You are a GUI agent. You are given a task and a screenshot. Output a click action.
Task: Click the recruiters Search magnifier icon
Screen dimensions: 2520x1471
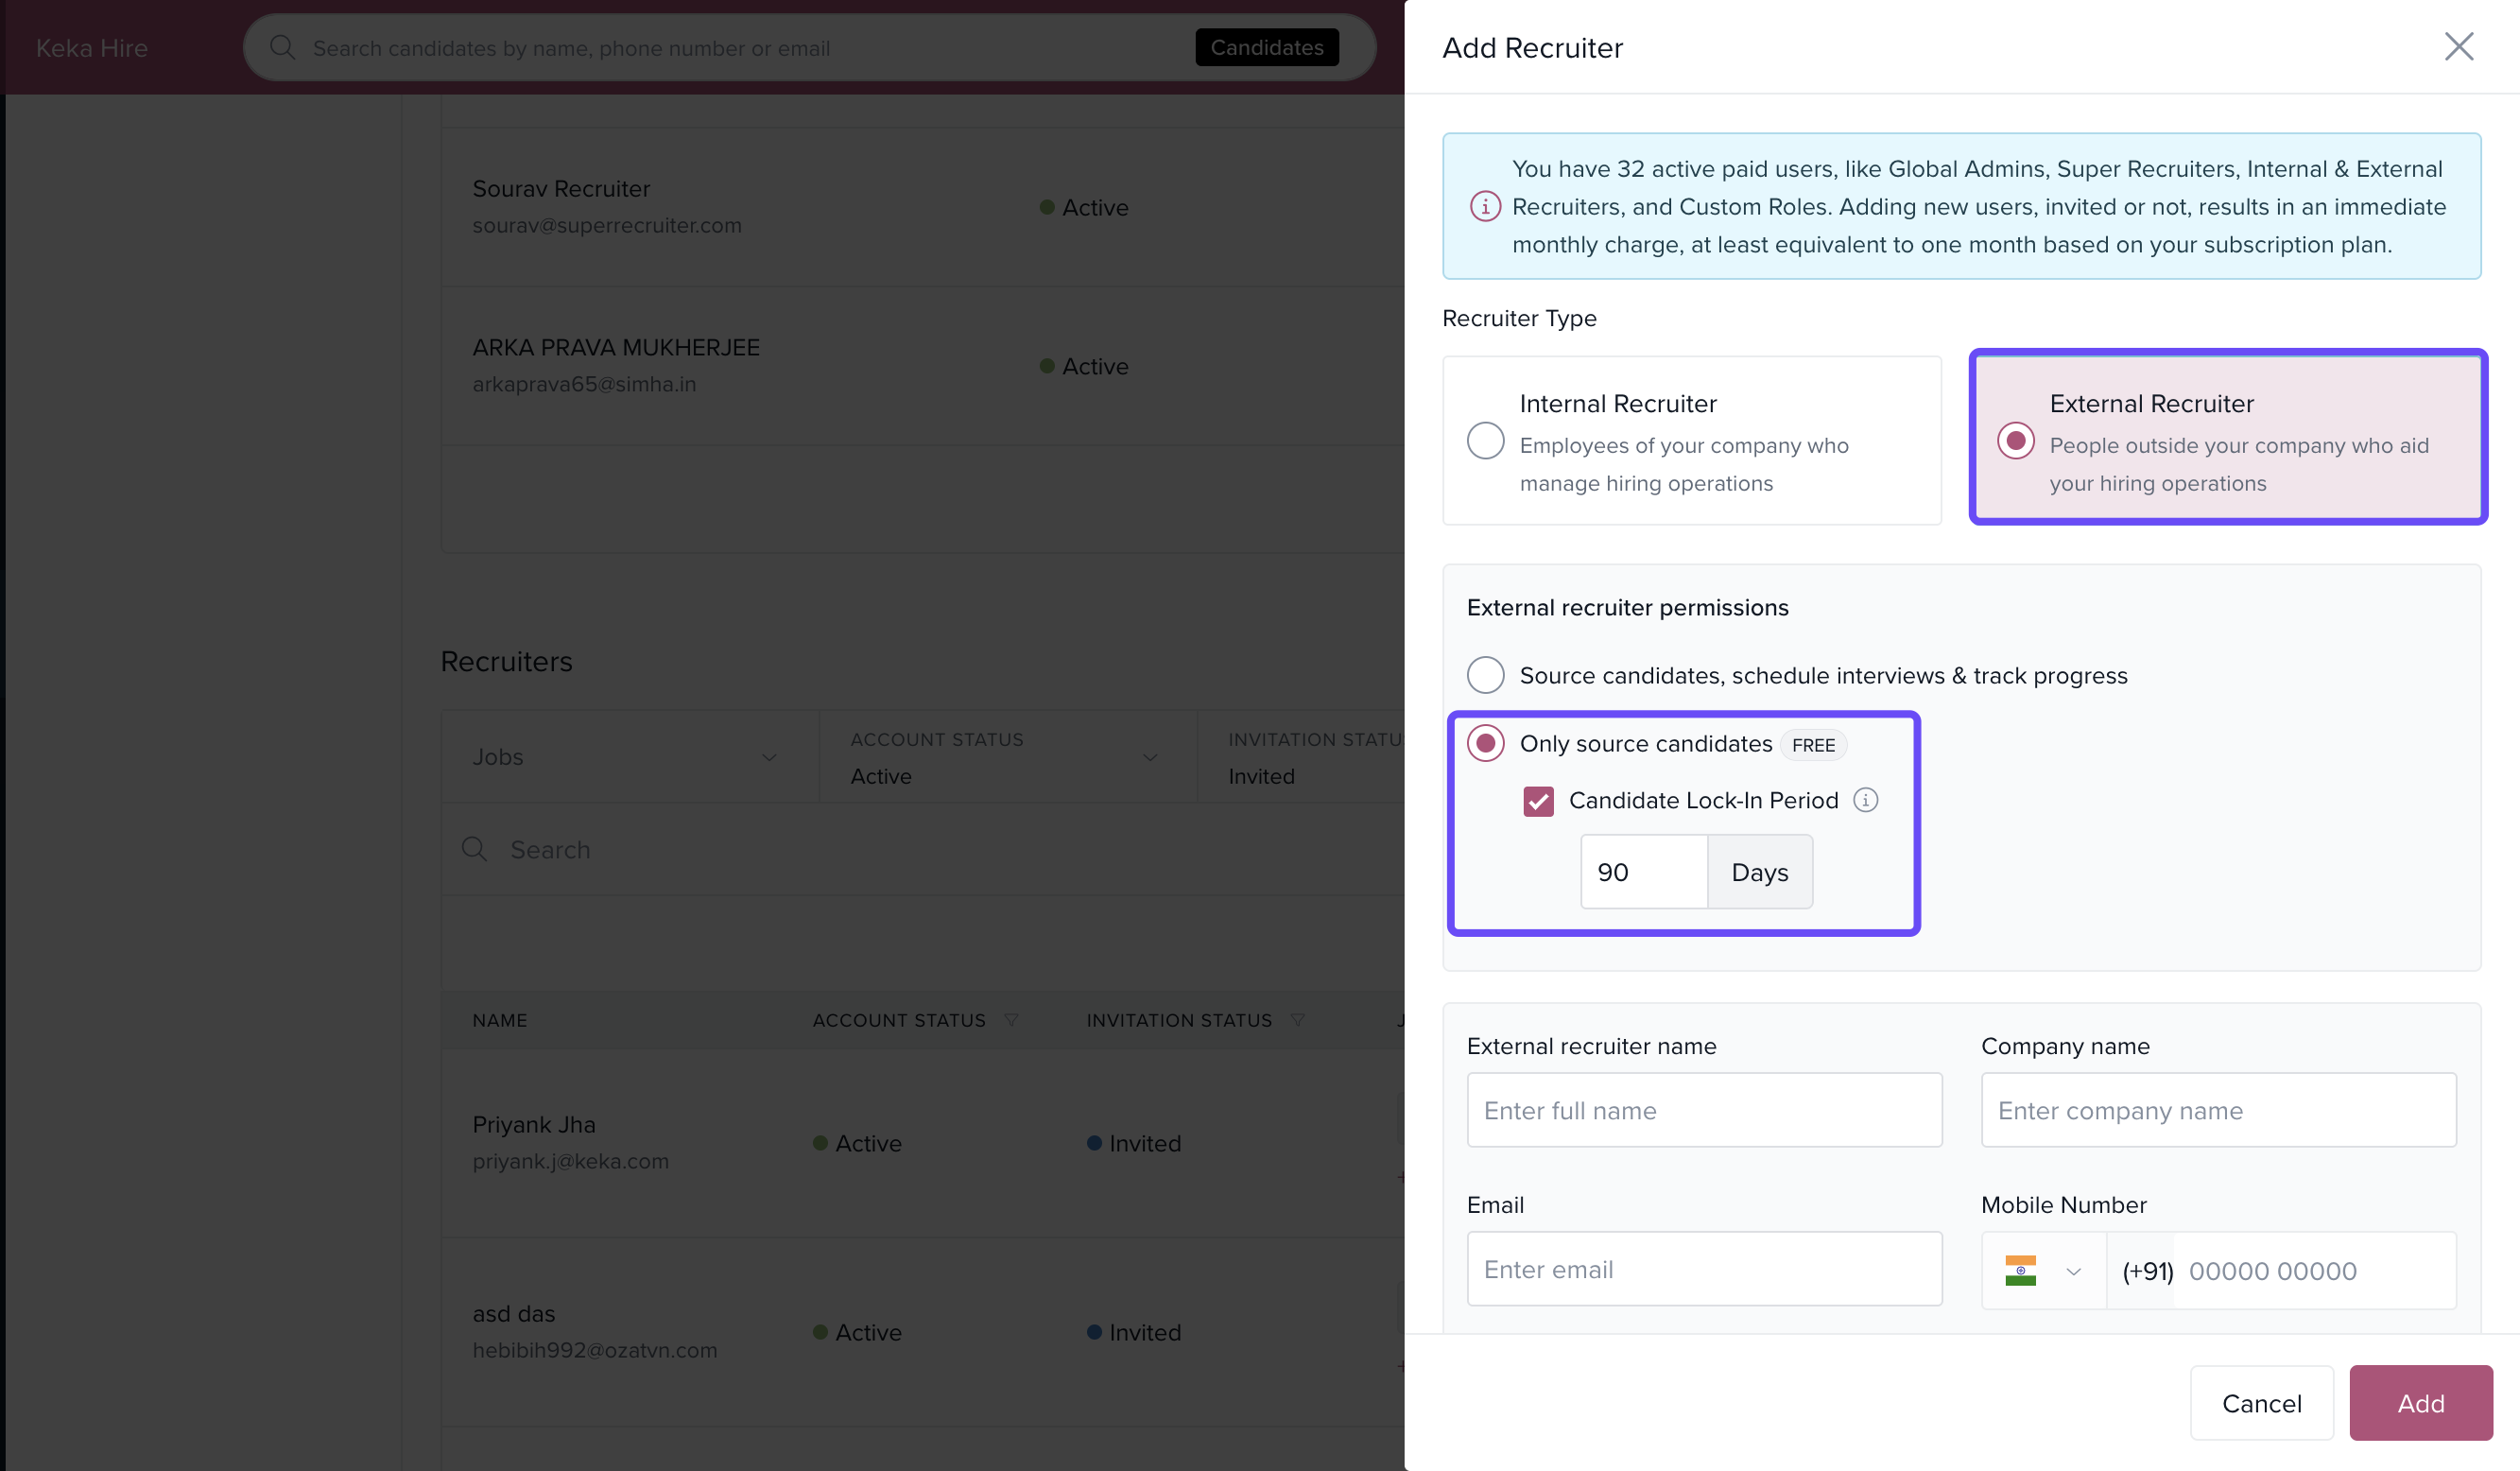point(475,850)
